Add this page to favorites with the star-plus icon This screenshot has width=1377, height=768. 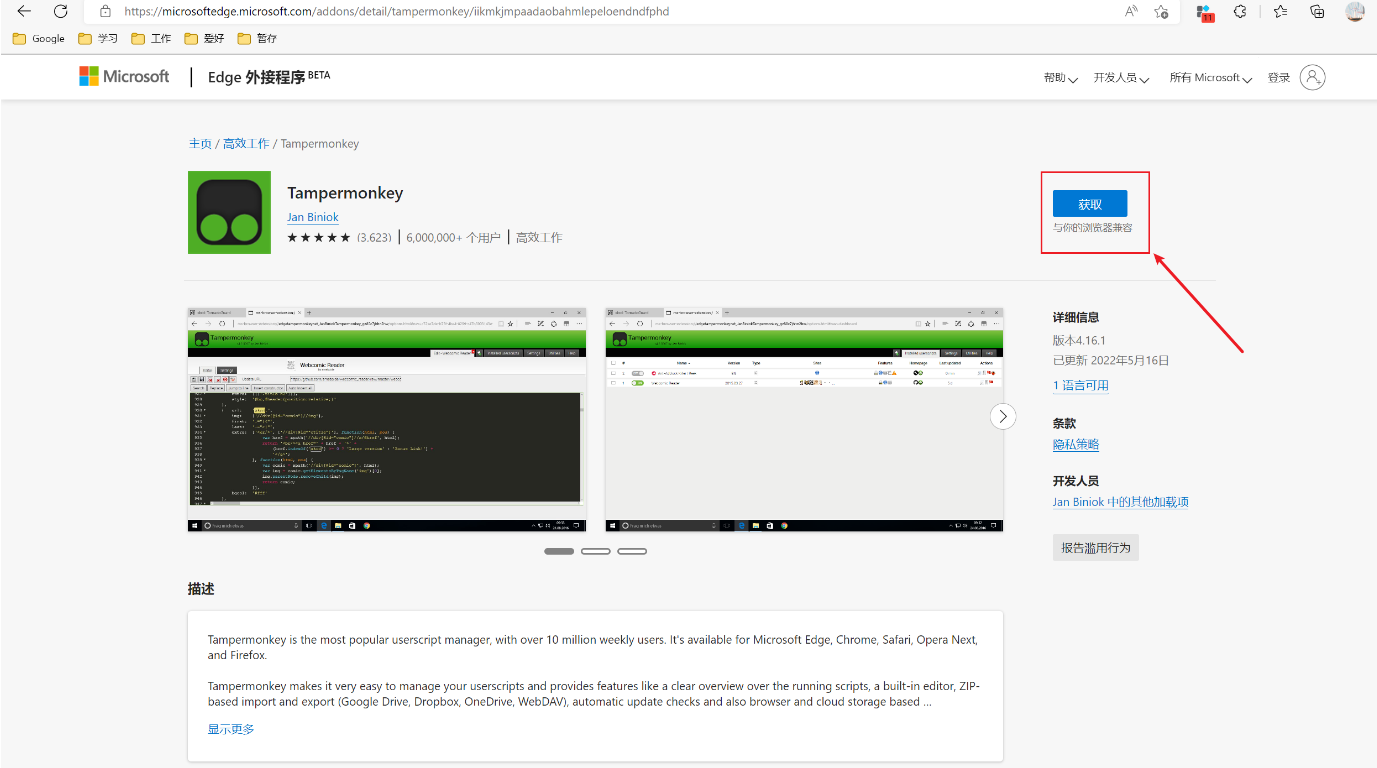(x=1161, y=11)
